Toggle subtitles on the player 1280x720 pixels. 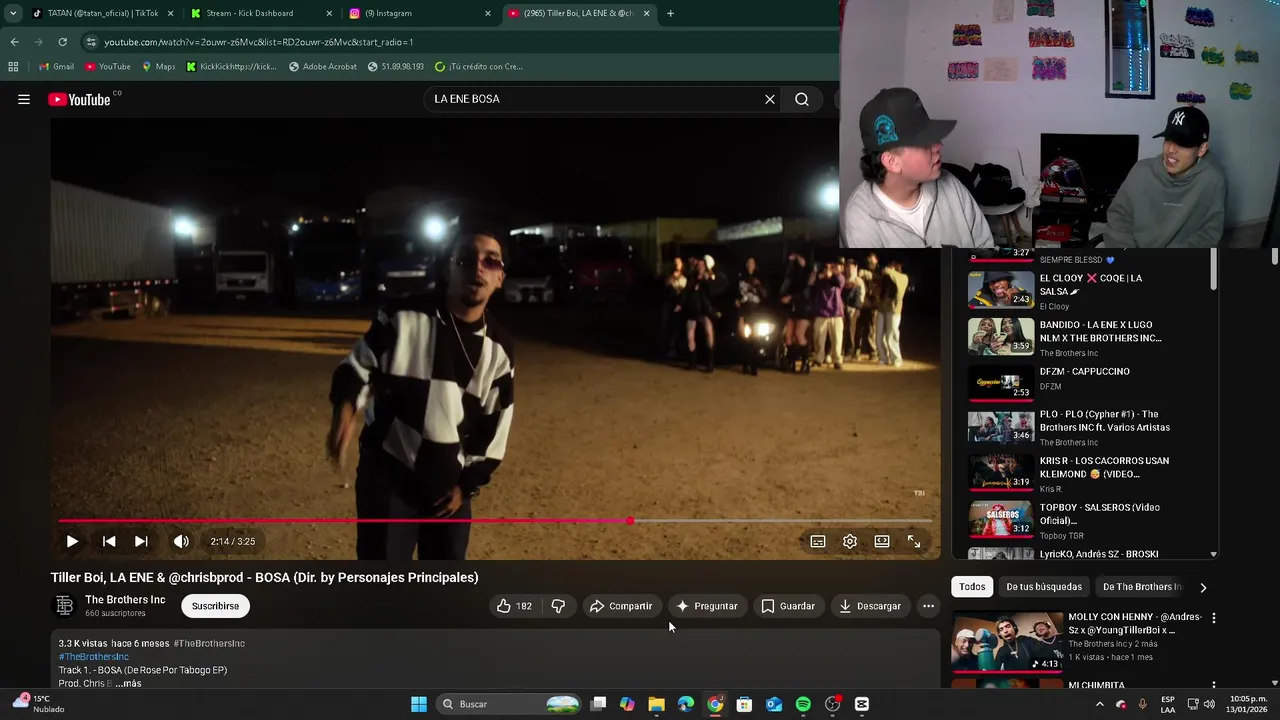818,541
